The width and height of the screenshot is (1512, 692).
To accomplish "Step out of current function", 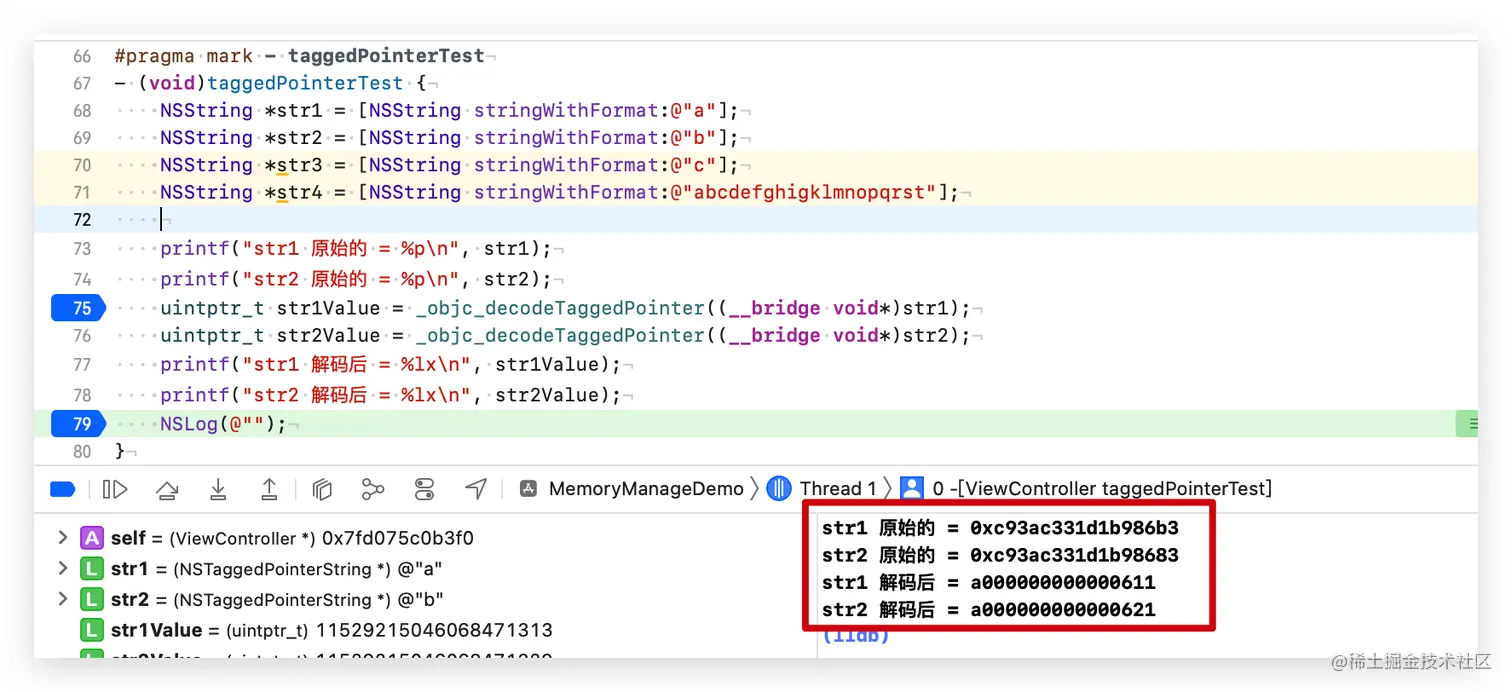I will pos(270,489).
